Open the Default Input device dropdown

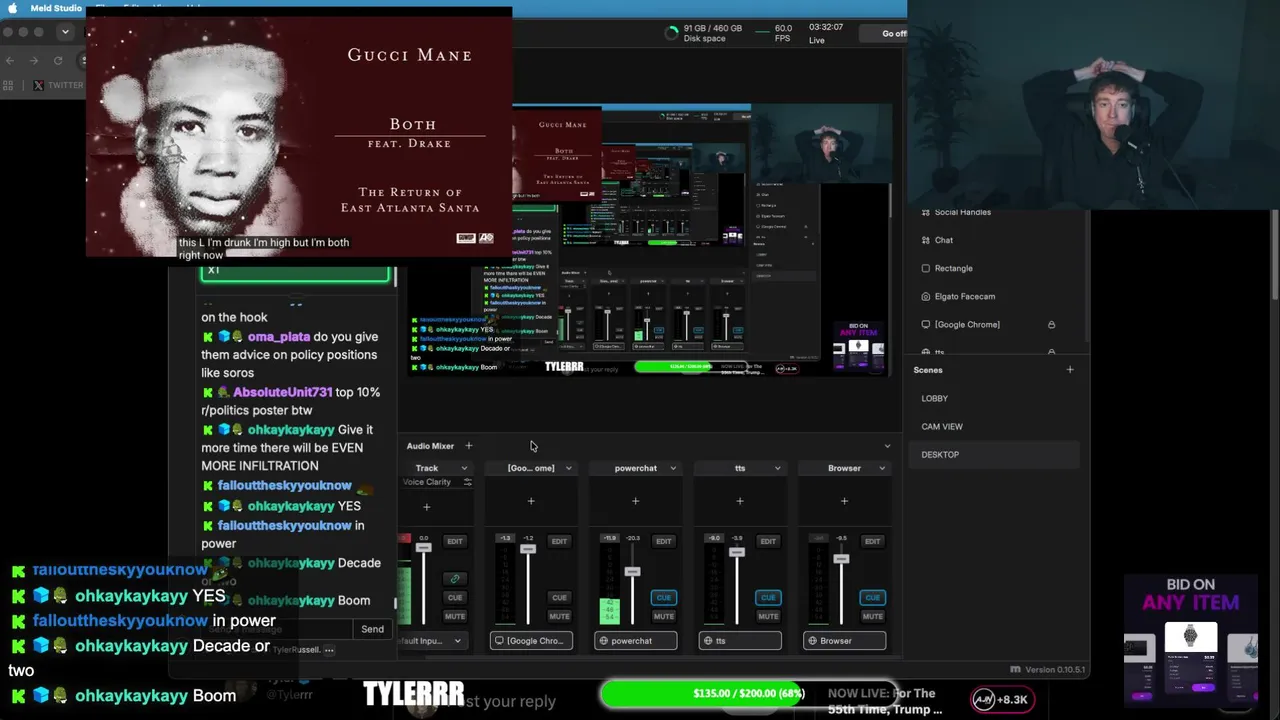click(x=432, y=641)
